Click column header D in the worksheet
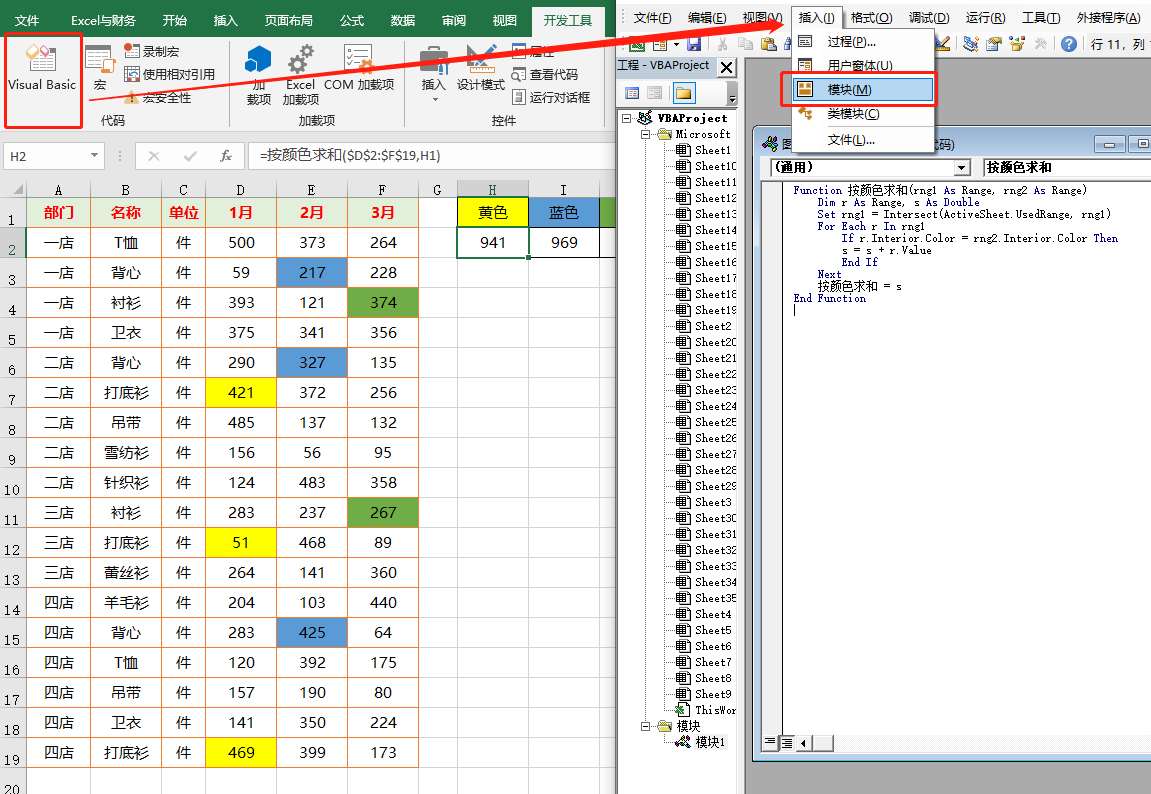 (x=241, y=189)
